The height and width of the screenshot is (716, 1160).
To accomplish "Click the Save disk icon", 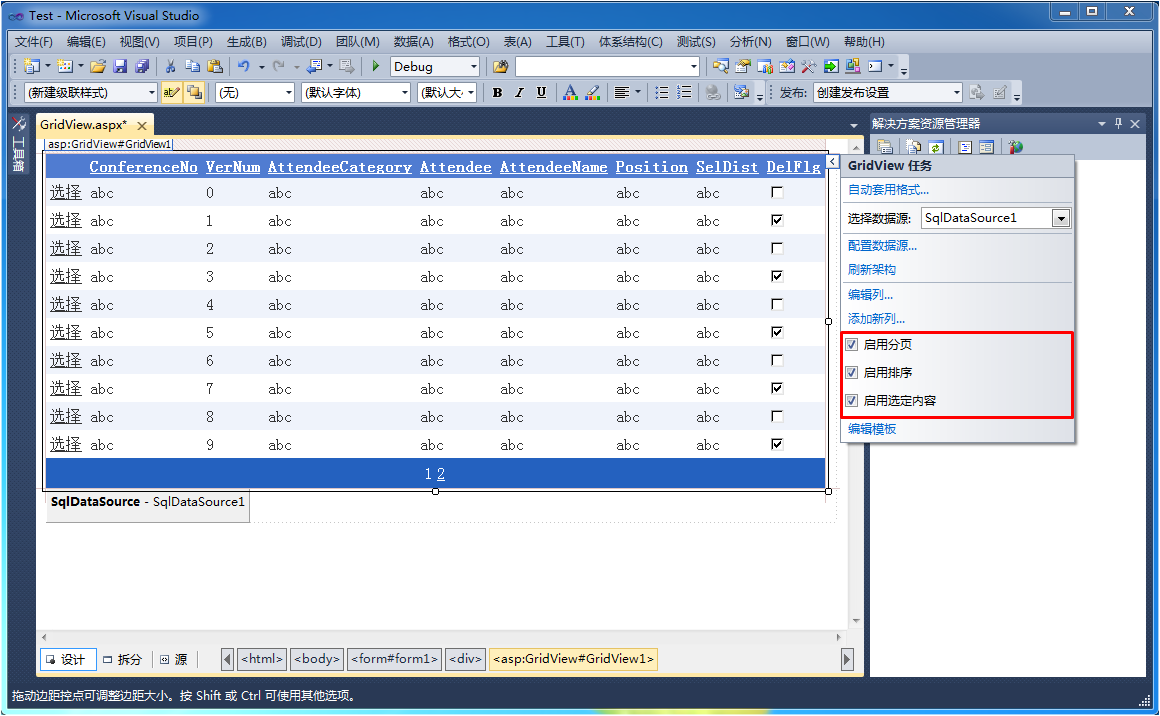I will pos(120,67).
